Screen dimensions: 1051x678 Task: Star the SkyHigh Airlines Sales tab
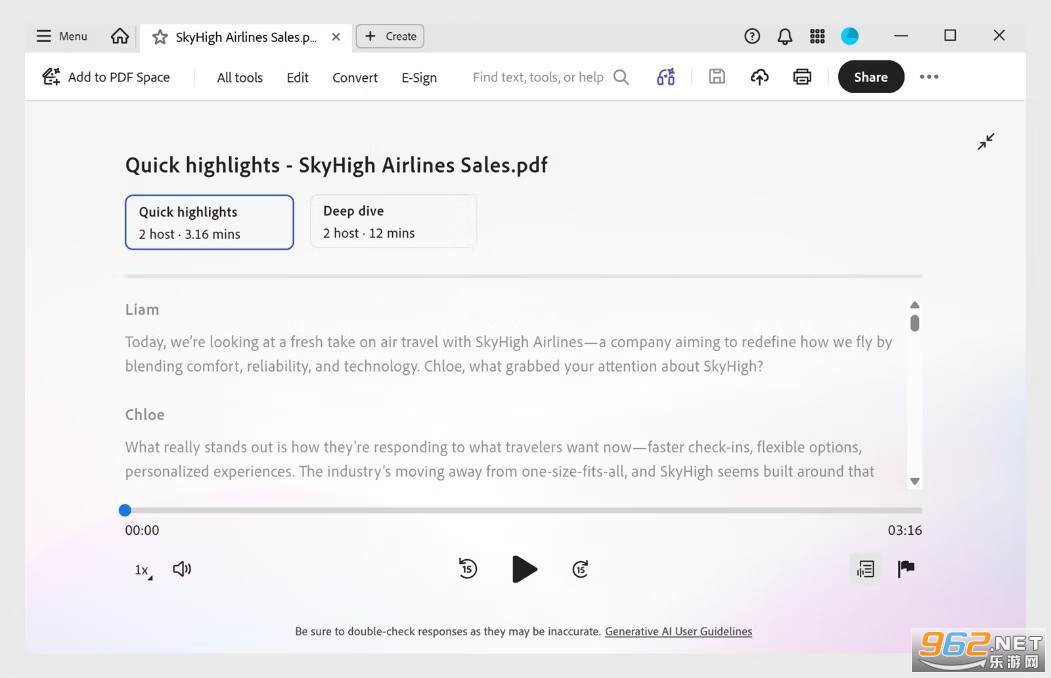tap(160, 37)
